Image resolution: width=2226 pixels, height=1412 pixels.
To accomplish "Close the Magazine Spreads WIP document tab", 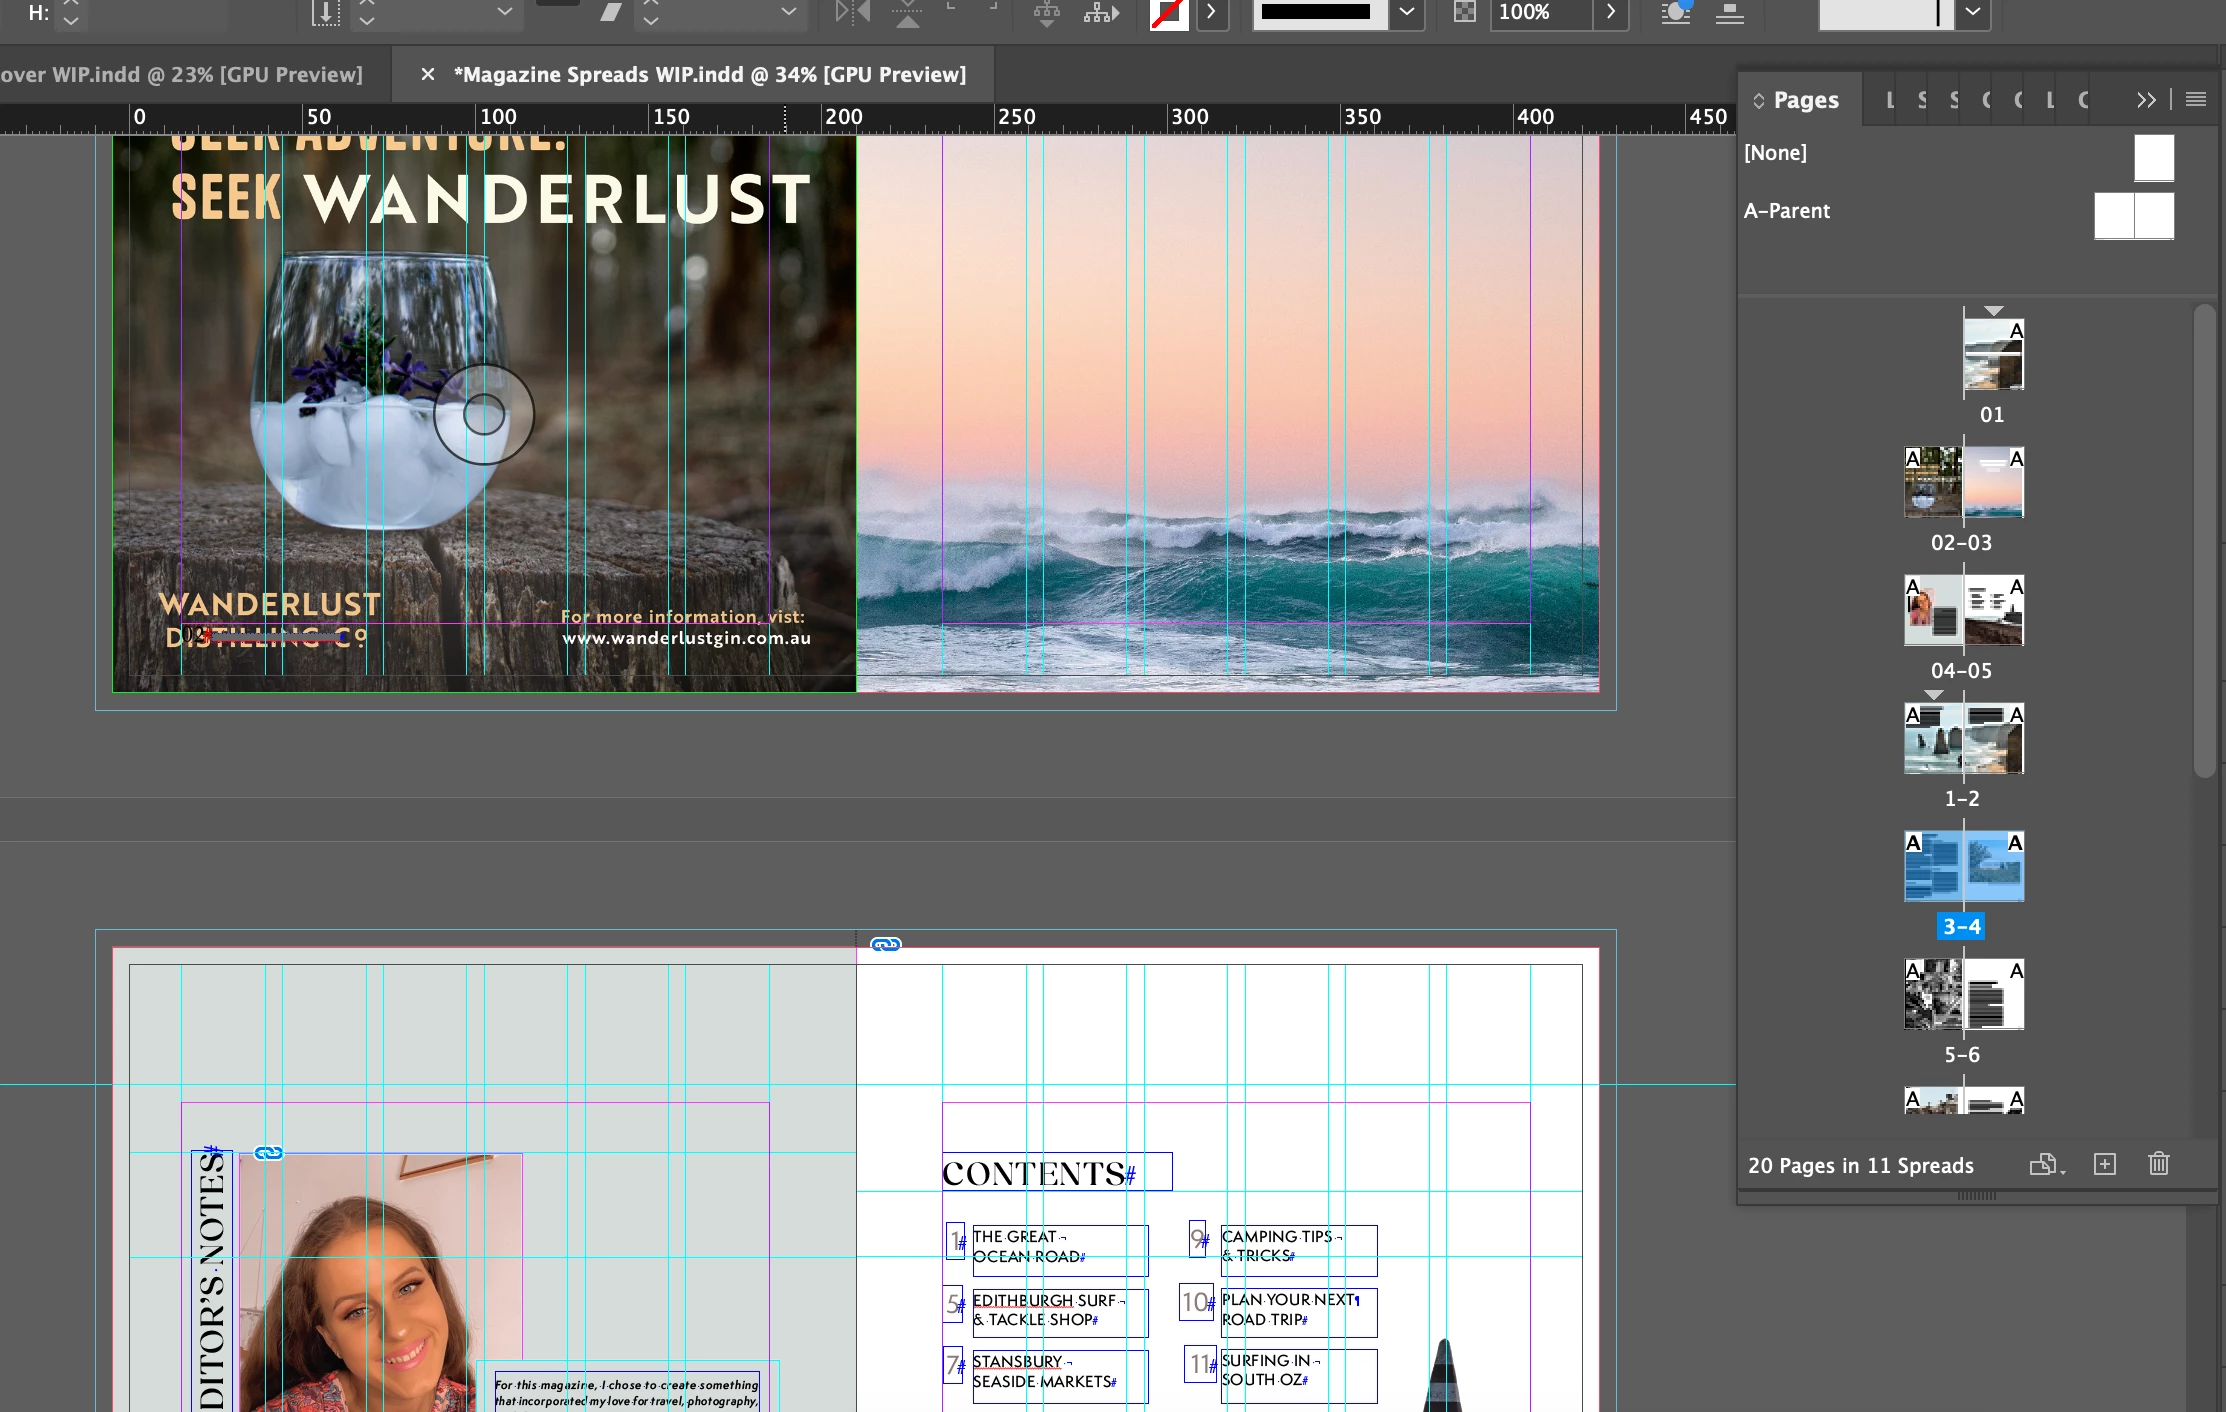I will [428, 74].
